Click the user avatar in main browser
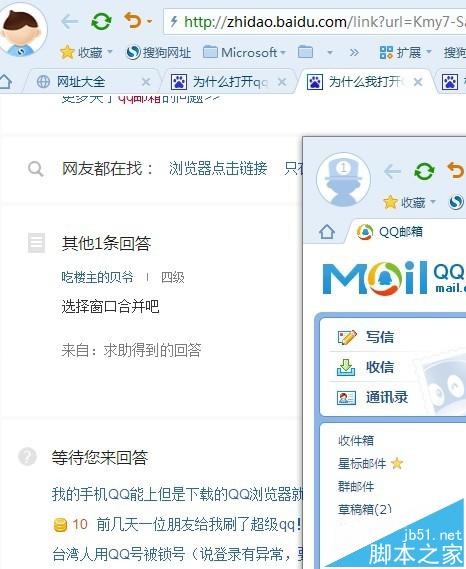466x569 pixels. click(21, 30)
